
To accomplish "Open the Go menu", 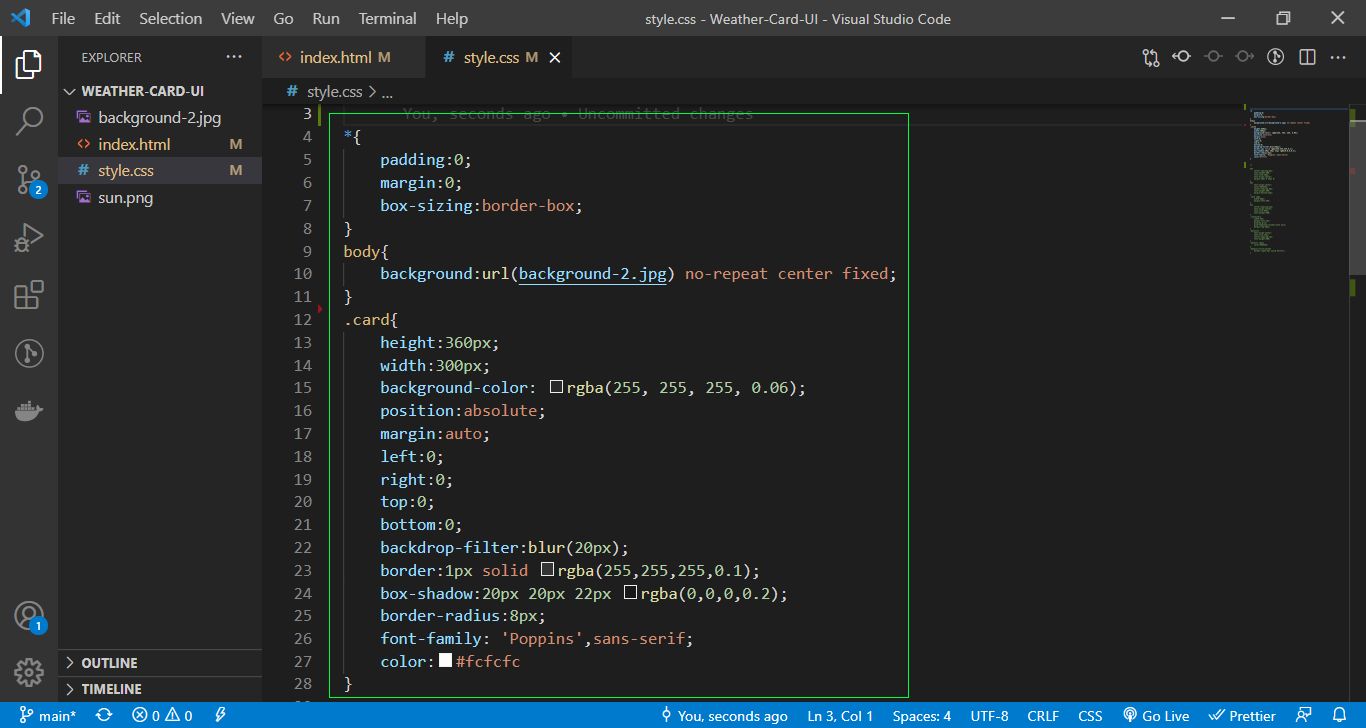I will [x=284, y=18].
